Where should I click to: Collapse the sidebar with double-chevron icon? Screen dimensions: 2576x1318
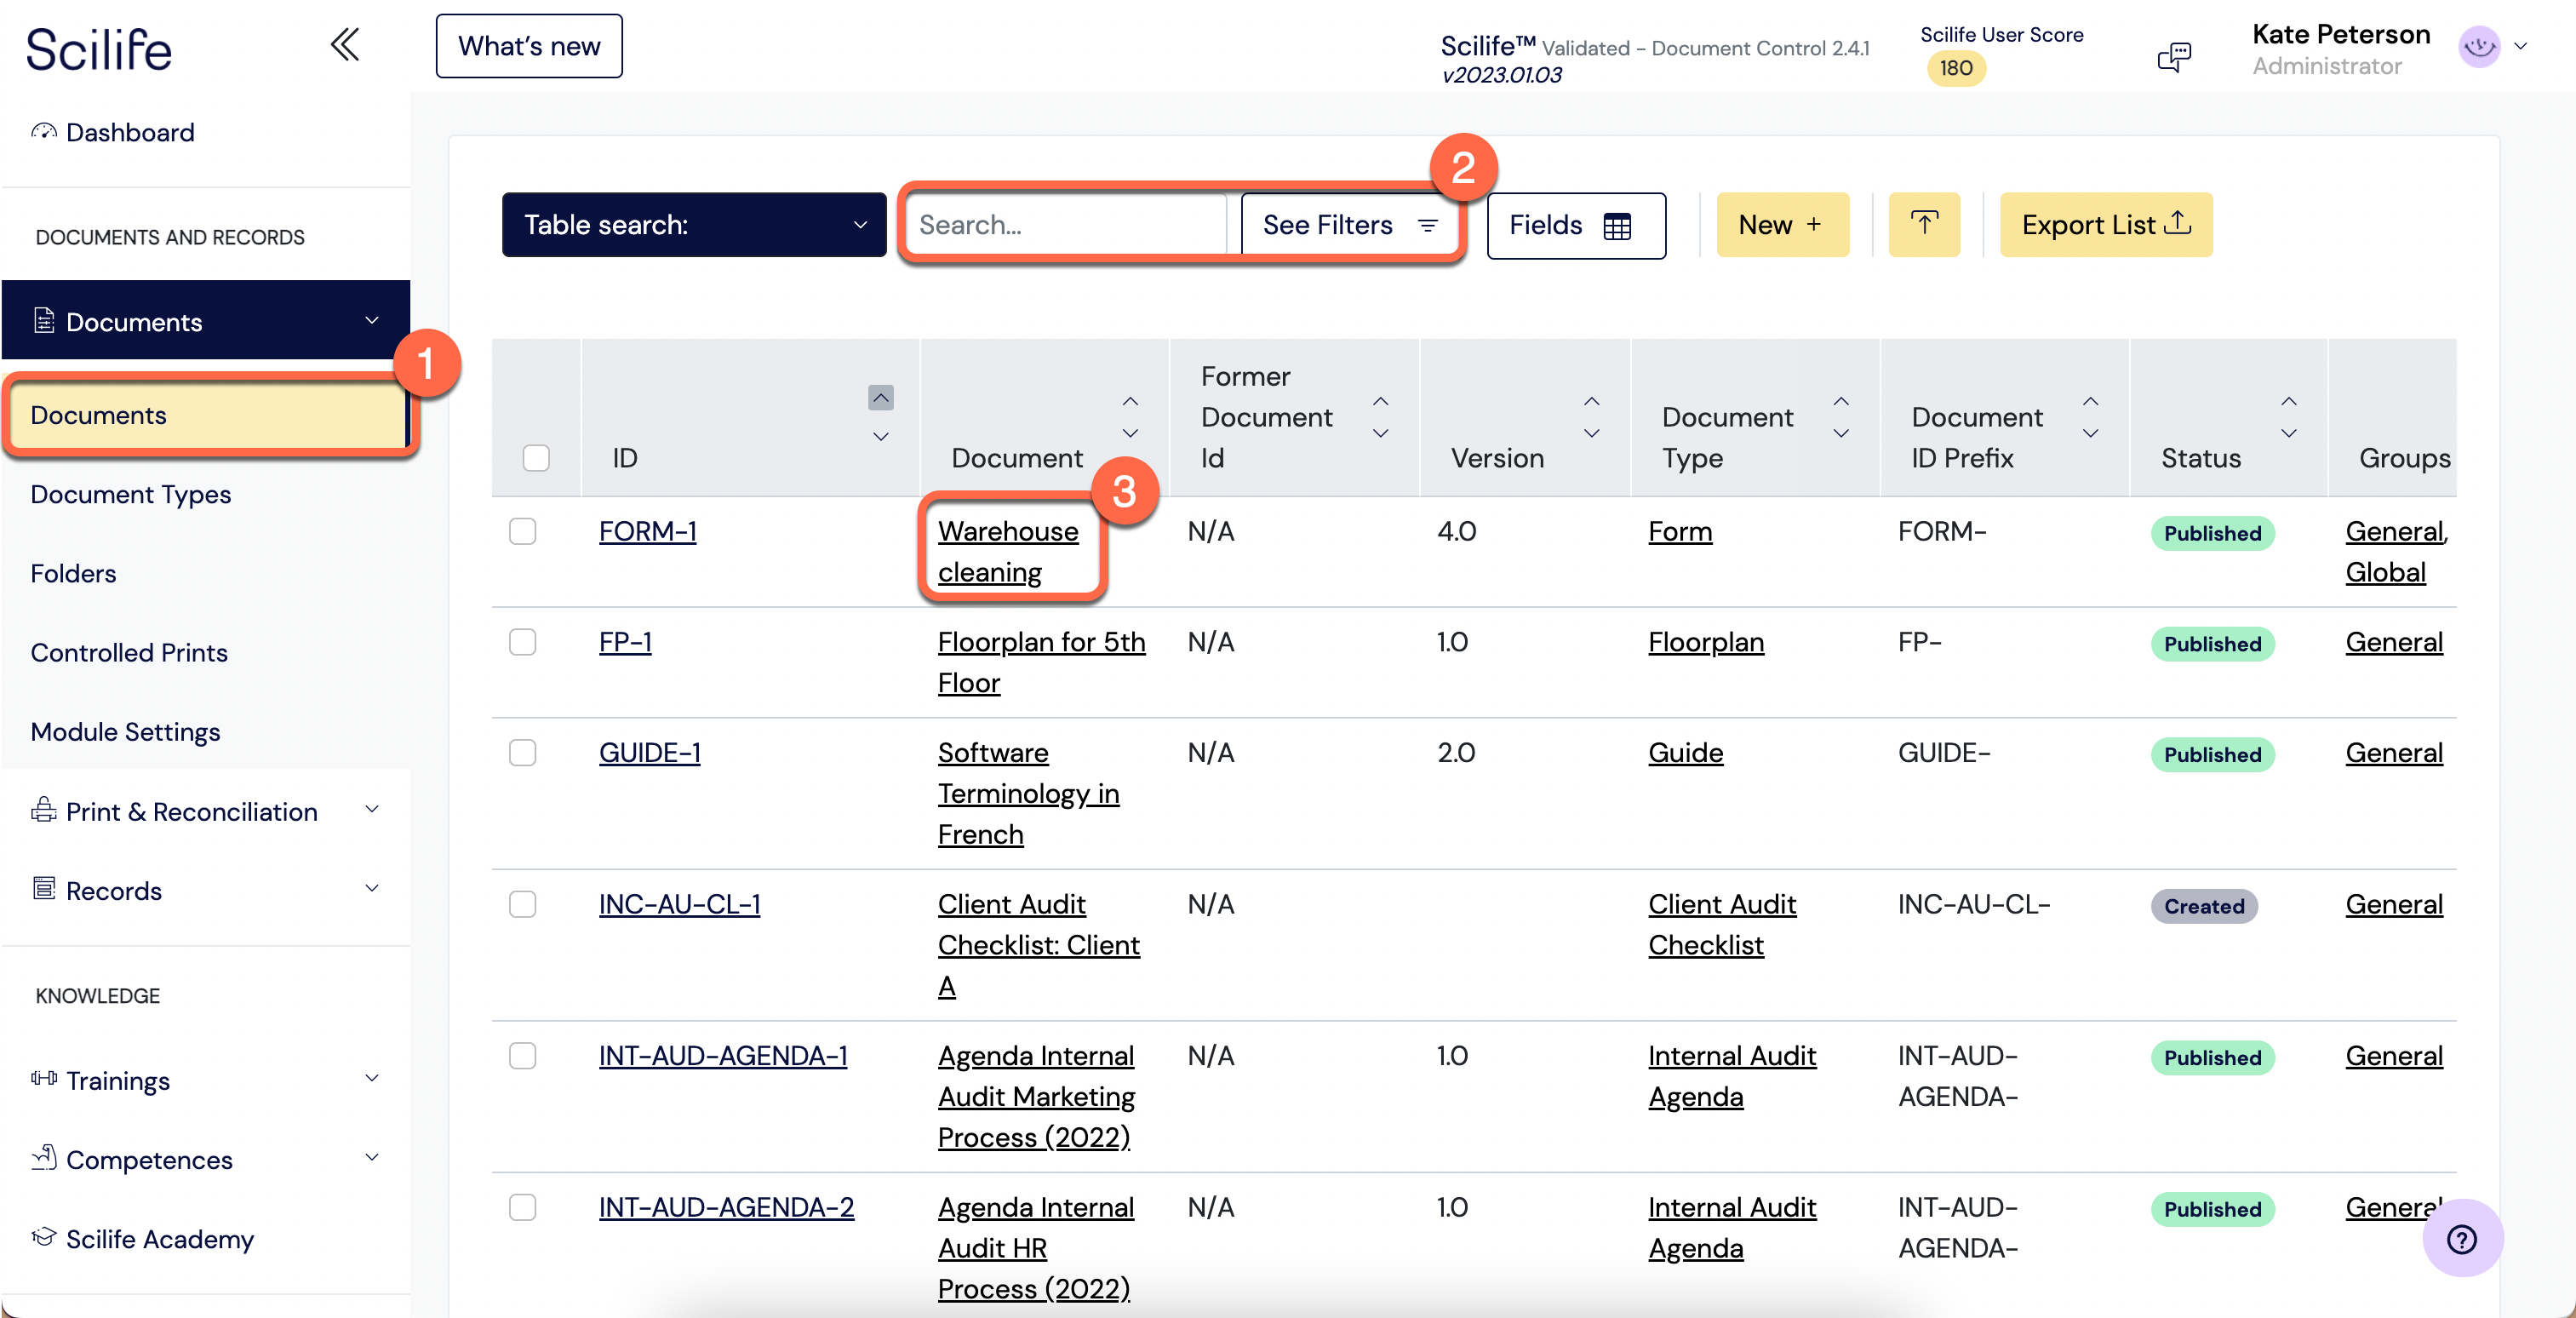click(345, 45)
